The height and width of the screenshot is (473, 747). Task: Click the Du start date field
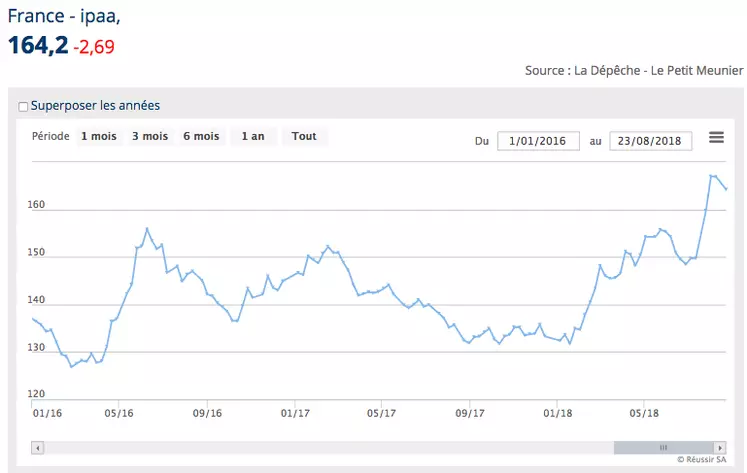(538, 141)
